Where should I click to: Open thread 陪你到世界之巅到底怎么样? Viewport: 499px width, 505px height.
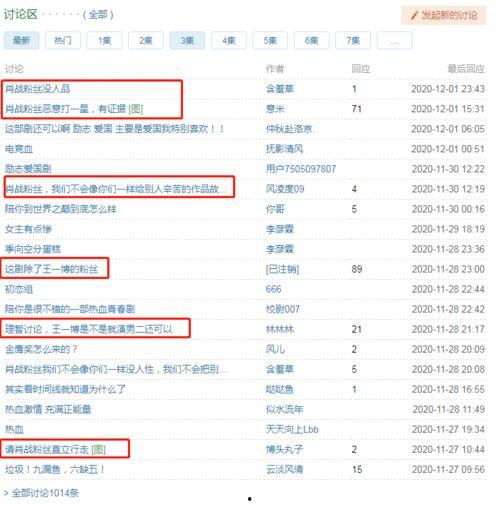61,209
